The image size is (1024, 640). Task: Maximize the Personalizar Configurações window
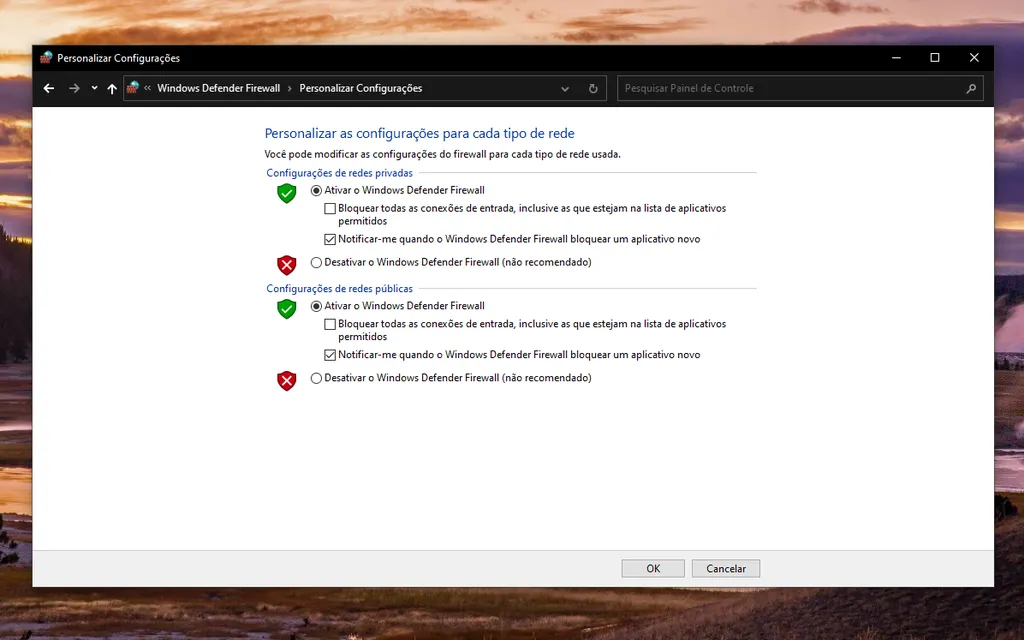click(935, 57)
